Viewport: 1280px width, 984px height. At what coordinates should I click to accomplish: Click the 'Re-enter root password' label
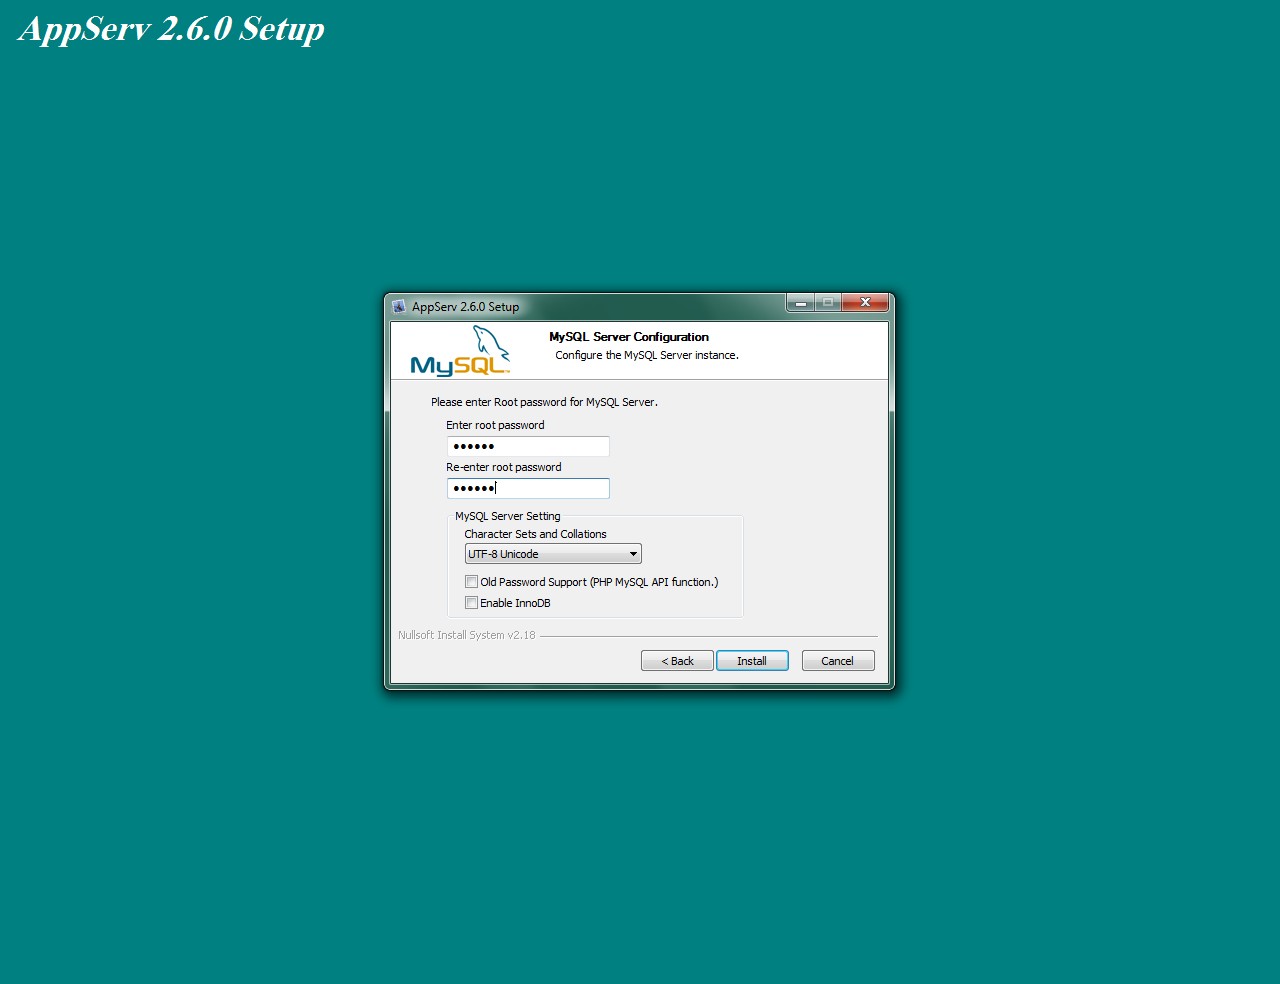[x=504, y=467]
